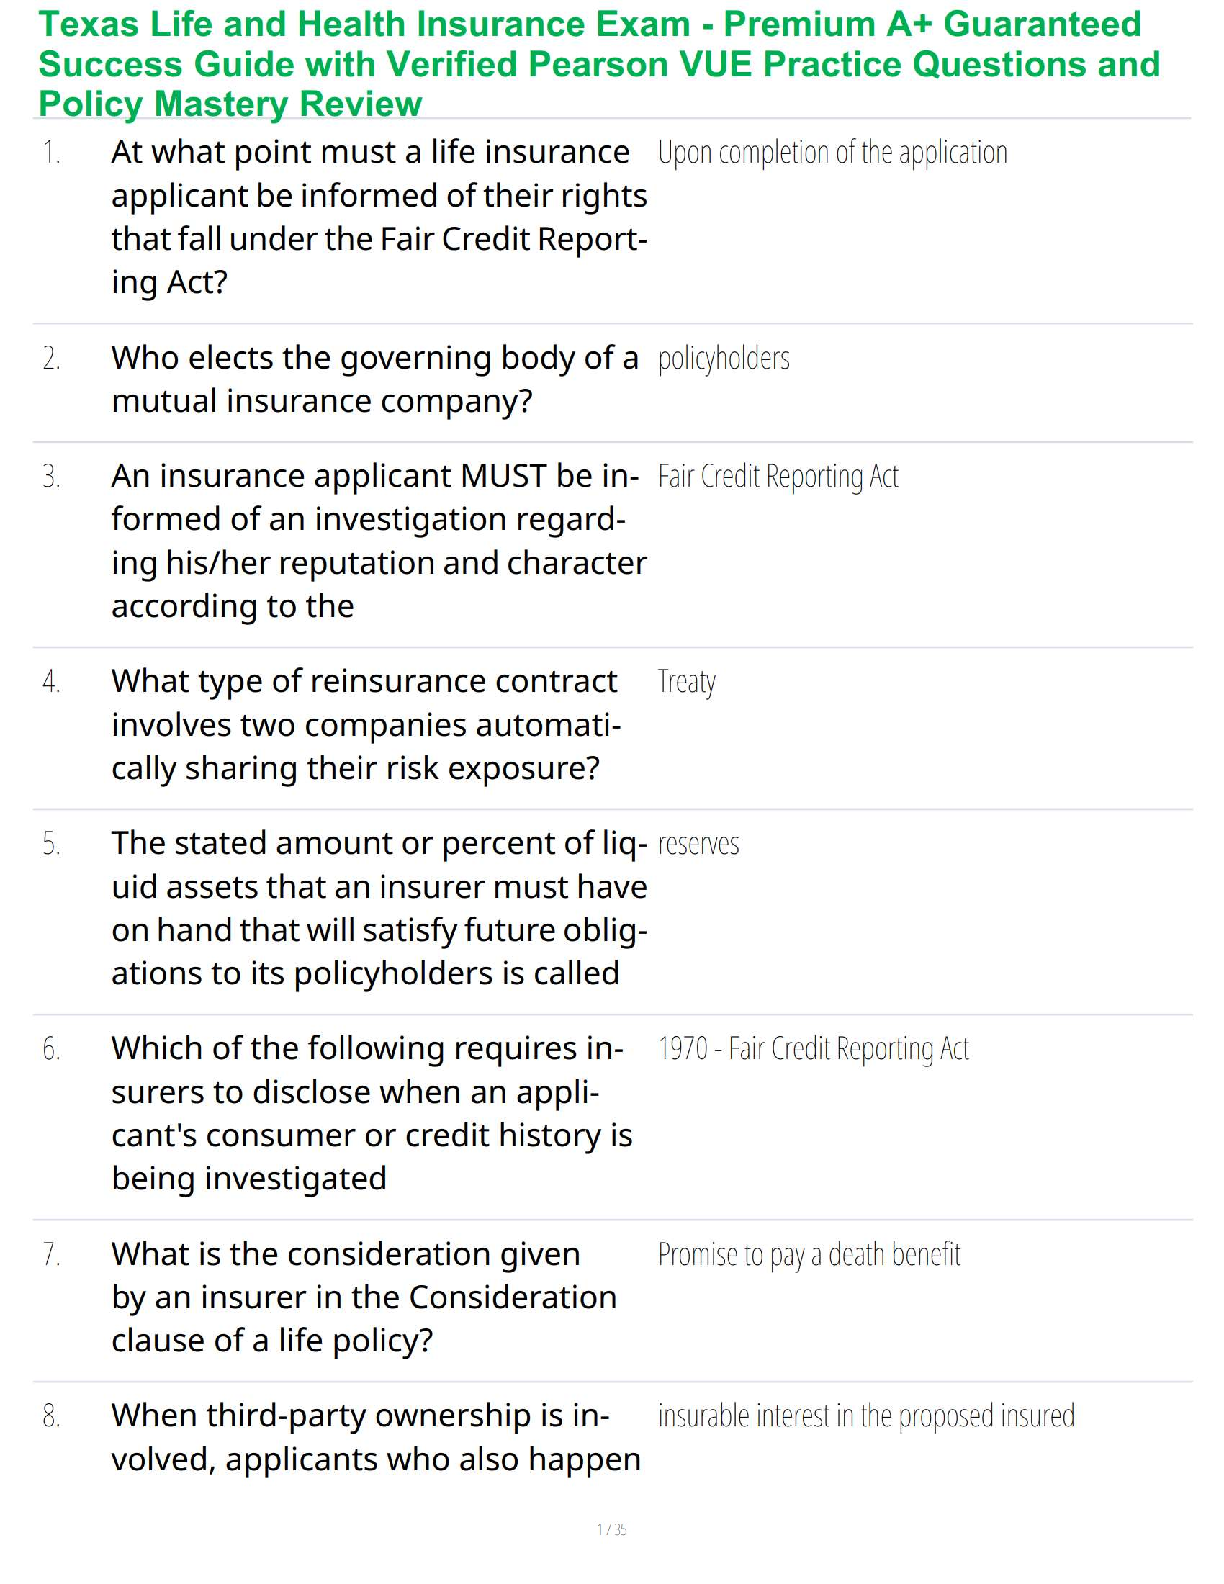Click the page indicator "1 / 35"

(611, 1529)
